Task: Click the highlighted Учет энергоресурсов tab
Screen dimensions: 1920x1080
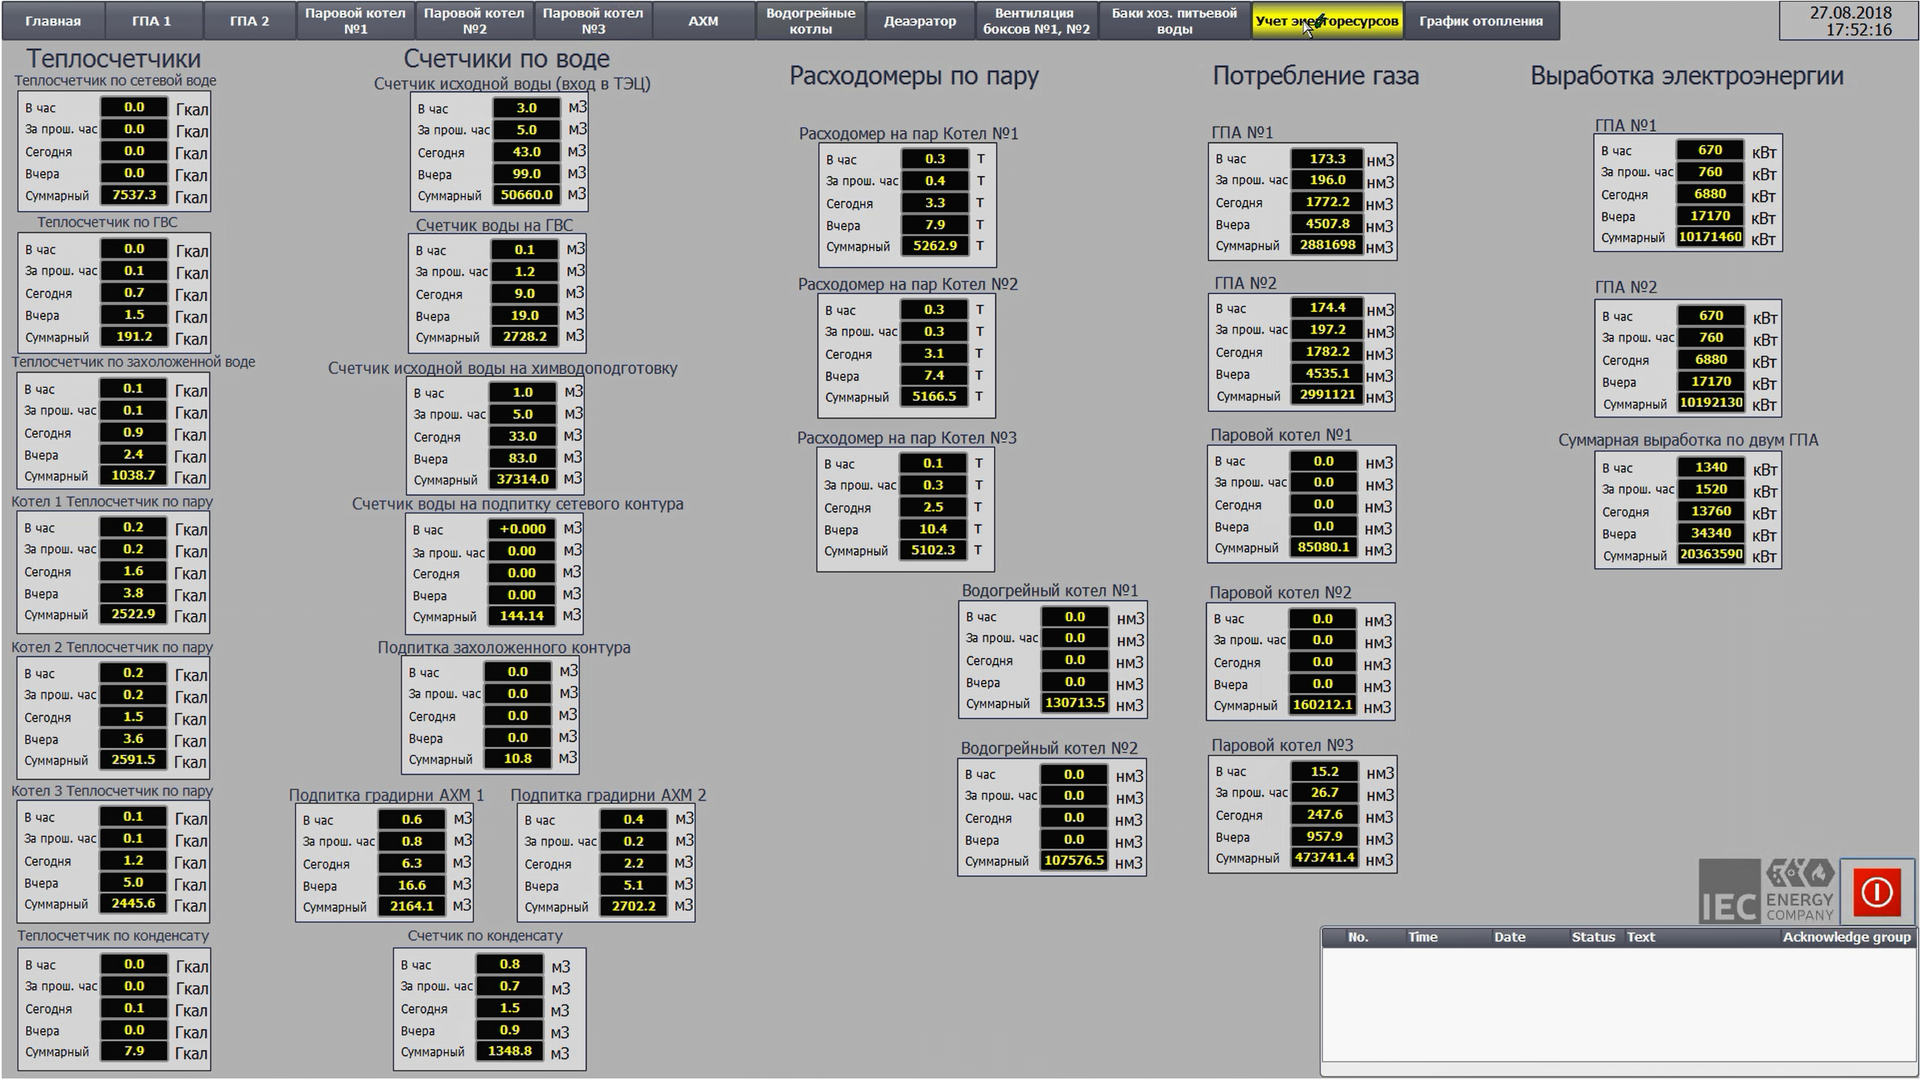Action: click(x=1327, y=21)
